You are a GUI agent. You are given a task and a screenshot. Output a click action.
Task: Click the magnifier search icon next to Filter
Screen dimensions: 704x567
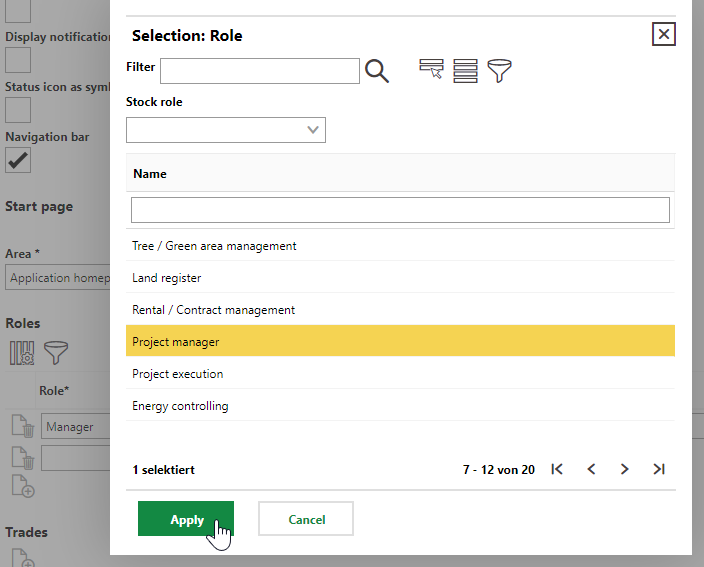[x=377, y=71]
